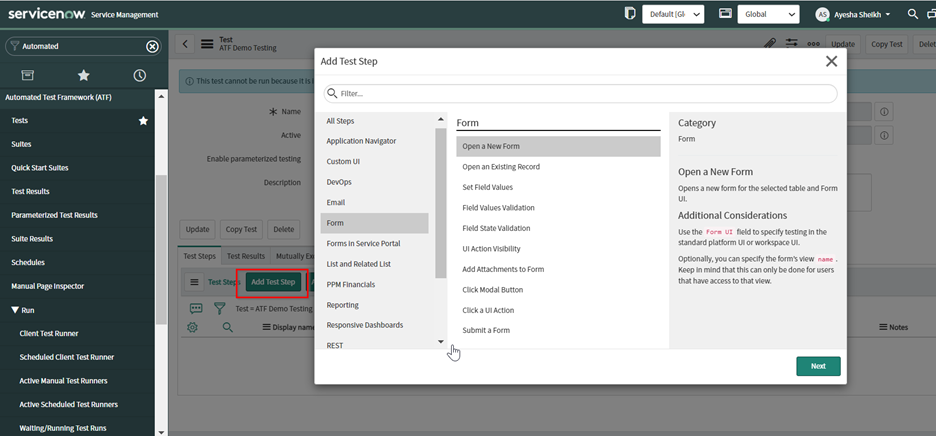Choose Submit a Form step
Viewport: 936px width, 436px height.
pyautogui.click(x=558, y=330)
